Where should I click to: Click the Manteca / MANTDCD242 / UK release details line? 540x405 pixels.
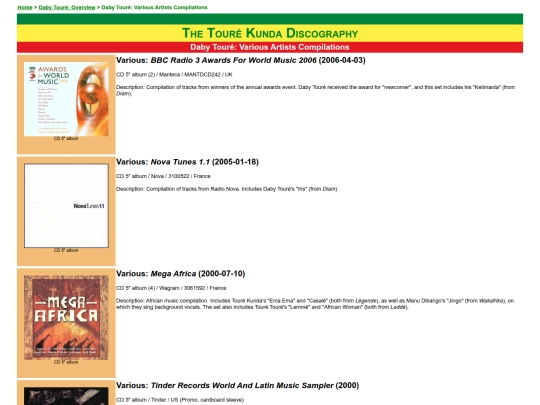coord(174,74)
